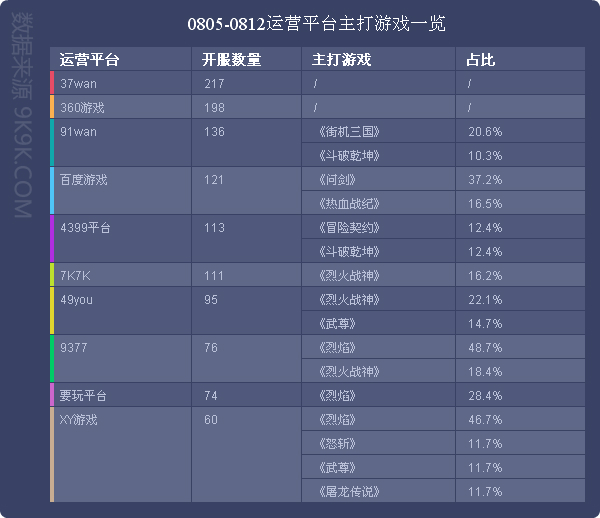The height and width of the screenshot is (518, 600).
Task: Click "11.7%" beside 《怒斩》
Action: 485,444
